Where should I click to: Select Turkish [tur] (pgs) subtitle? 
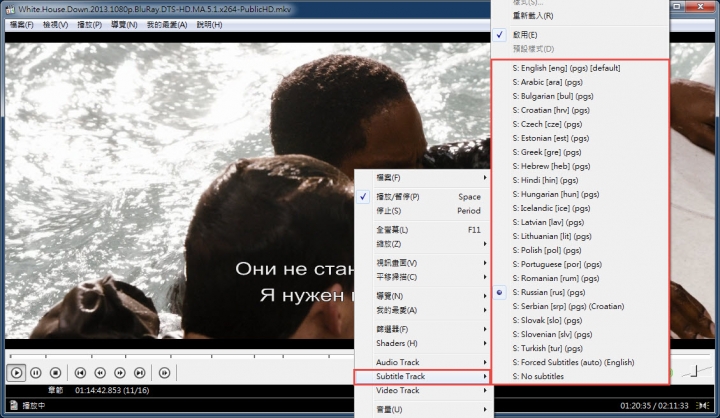[580, 348]
